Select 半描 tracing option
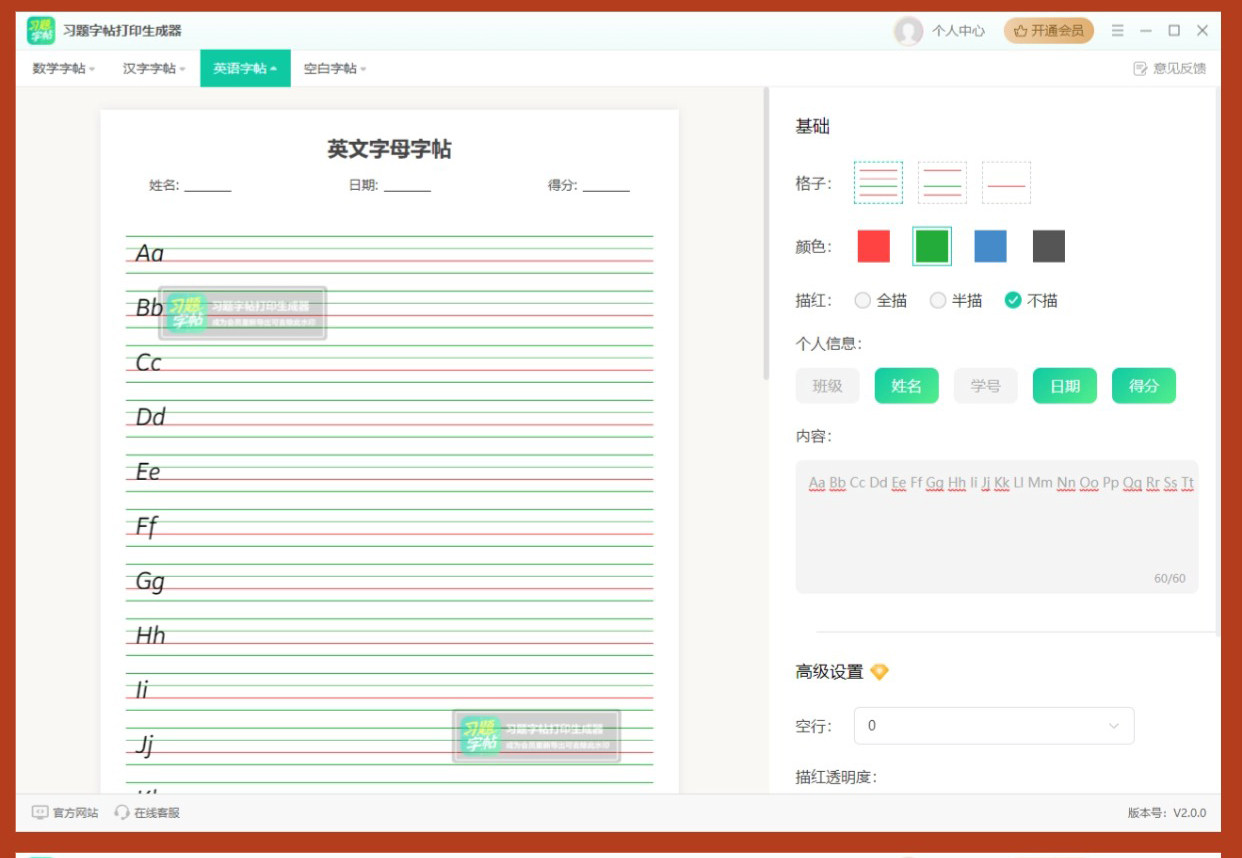The image size is (1242, 858). [x=956, y=300]
